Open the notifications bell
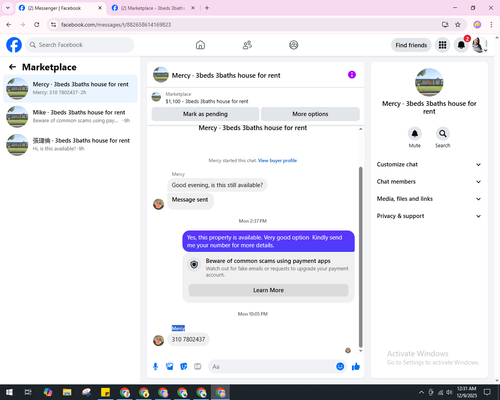This screenshot has width=500, height=400. click(x=461, y=45)
